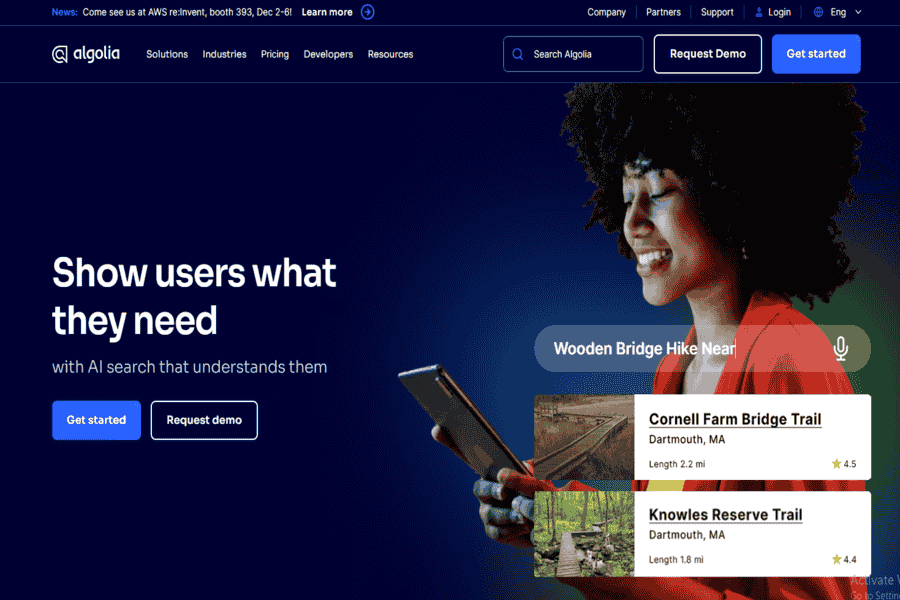The width and height of the screenshot is (900, 600).
Task: Click the Algolia logo icon
Action: pos(60,54)
